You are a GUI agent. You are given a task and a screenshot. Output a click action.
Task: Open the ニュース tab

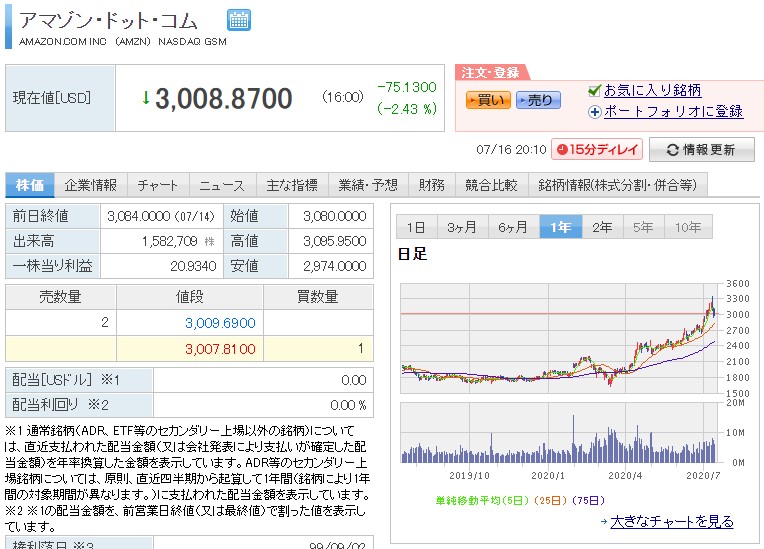coord(222,185)
